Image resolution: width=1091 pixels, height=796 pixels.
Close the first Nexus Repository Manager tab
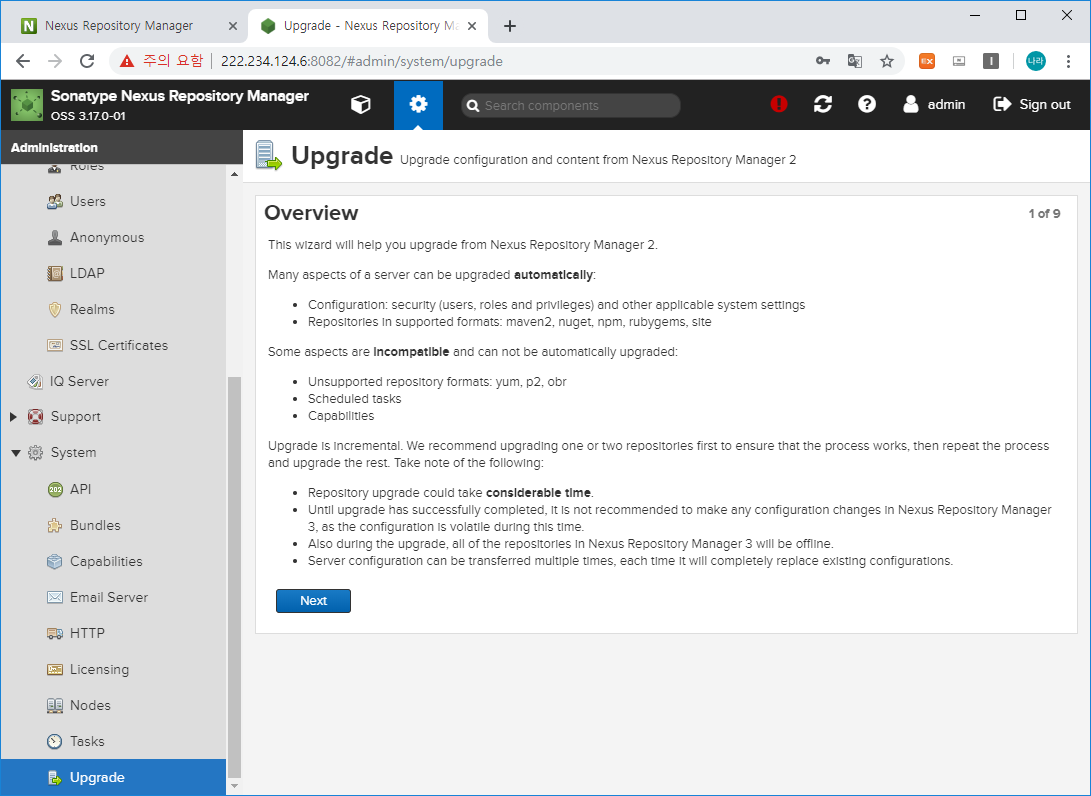[232, 26]
